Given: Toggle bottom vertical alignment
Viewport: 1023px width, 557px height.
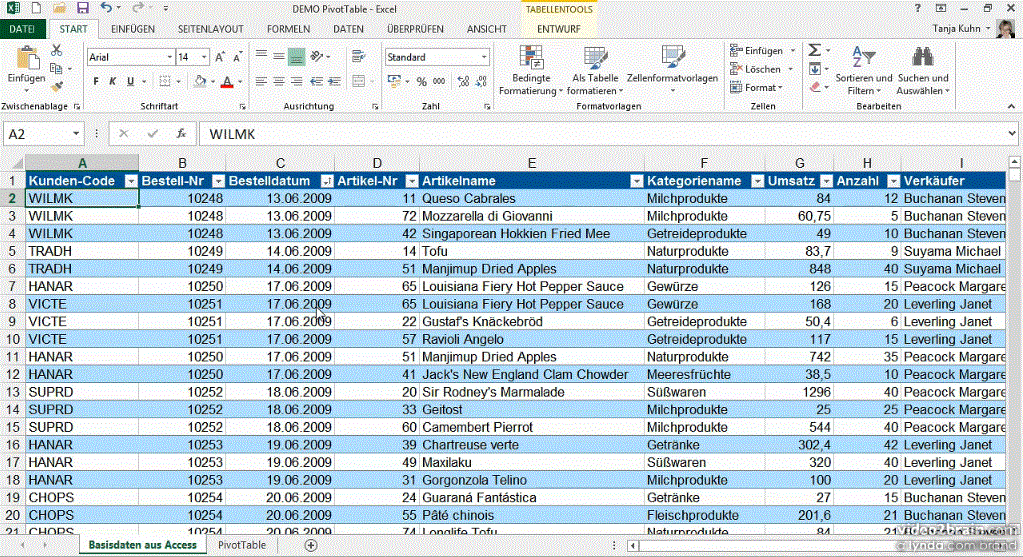Looking at the screenshot, I should point(296,57).
